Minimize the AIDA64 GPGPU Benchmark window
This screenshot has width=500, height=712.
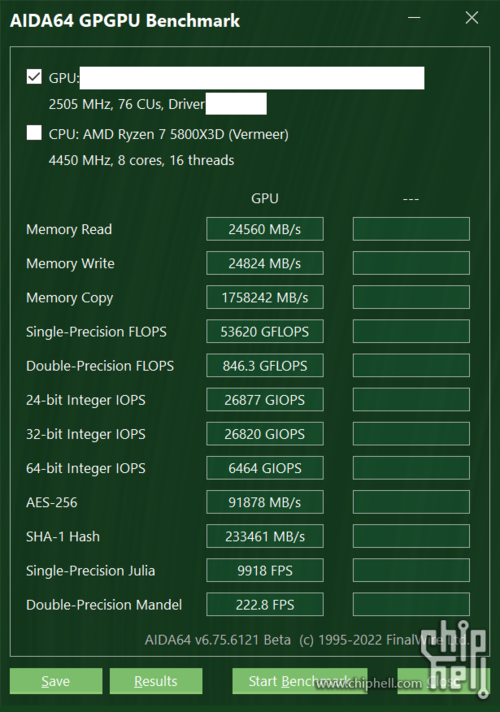414,18
